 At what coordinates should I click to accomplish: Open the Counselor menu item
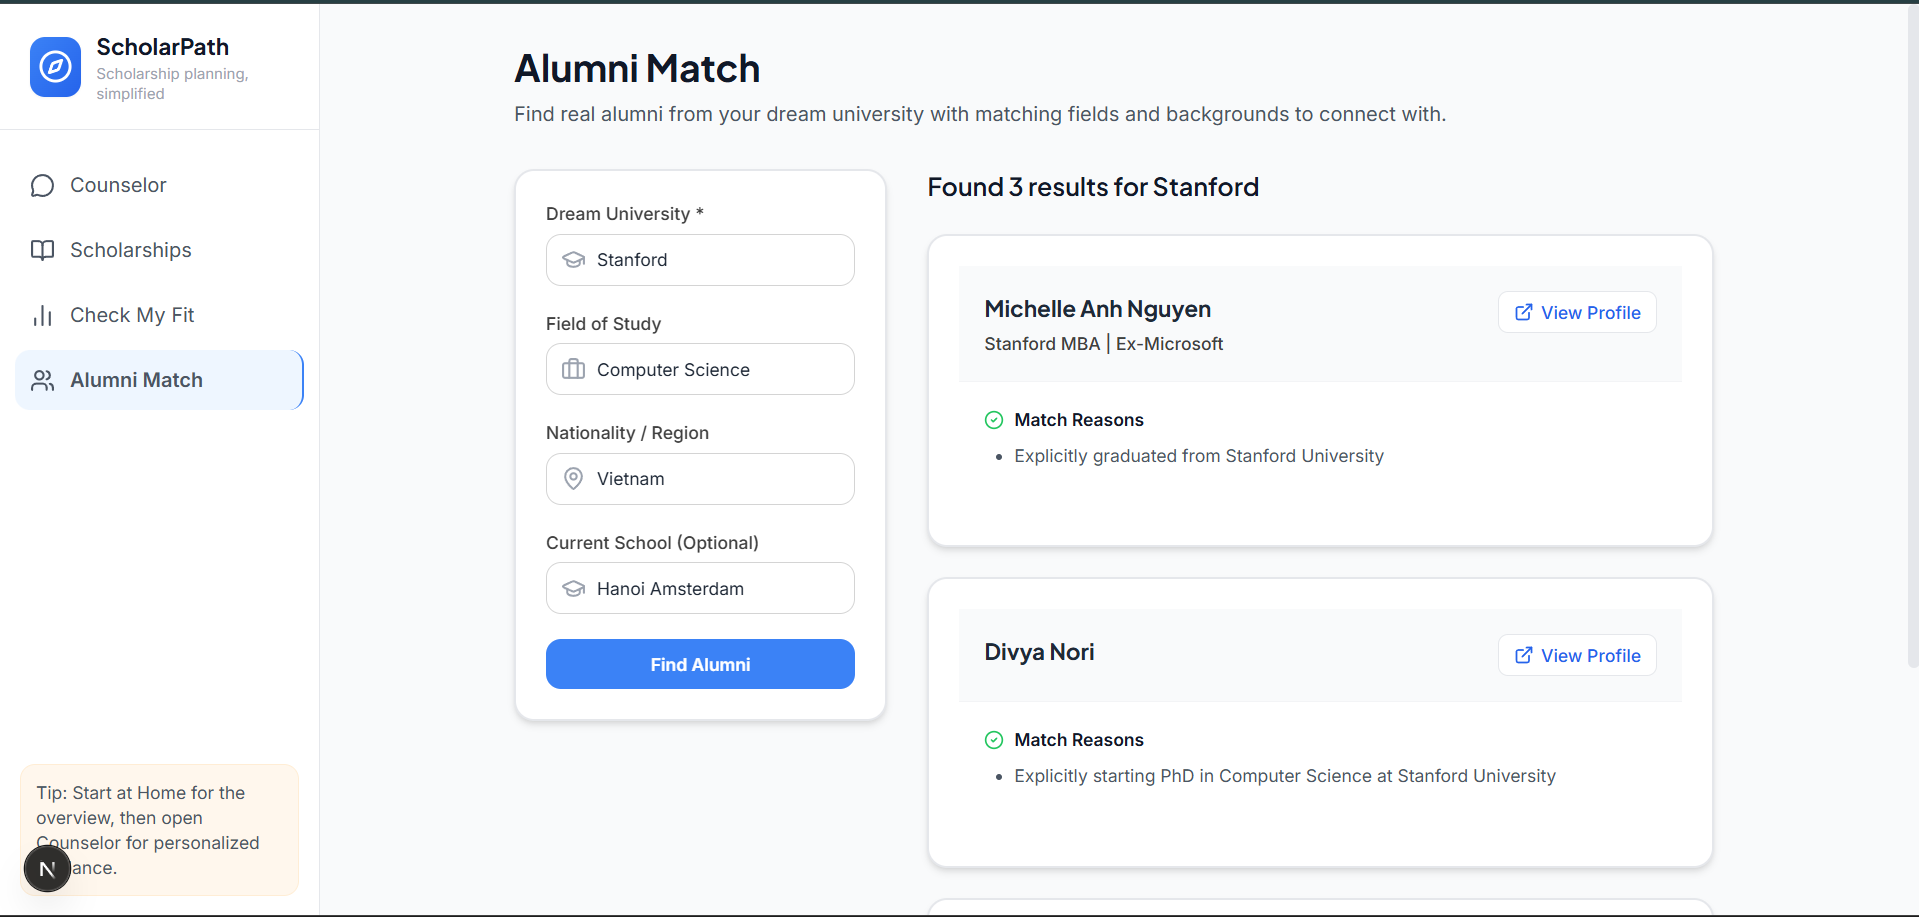click(x=118, y=186)
